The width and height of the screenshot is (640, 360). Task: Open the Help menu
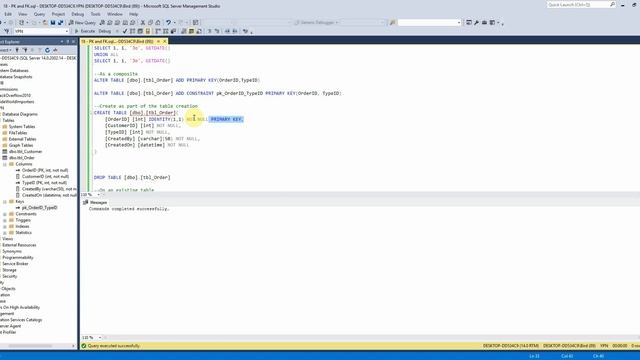point(133,14)
